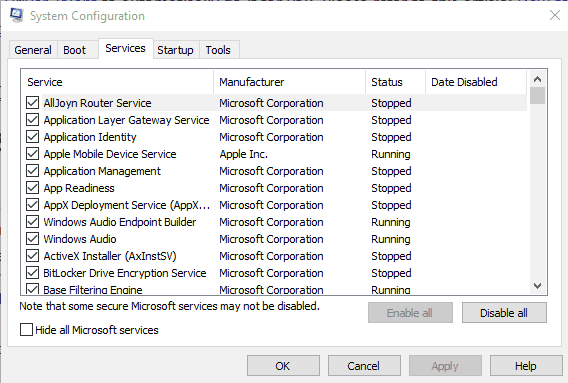Select the Windows Audio row text
The height and width of the screenshot is (383, 568).
(80, 239)
